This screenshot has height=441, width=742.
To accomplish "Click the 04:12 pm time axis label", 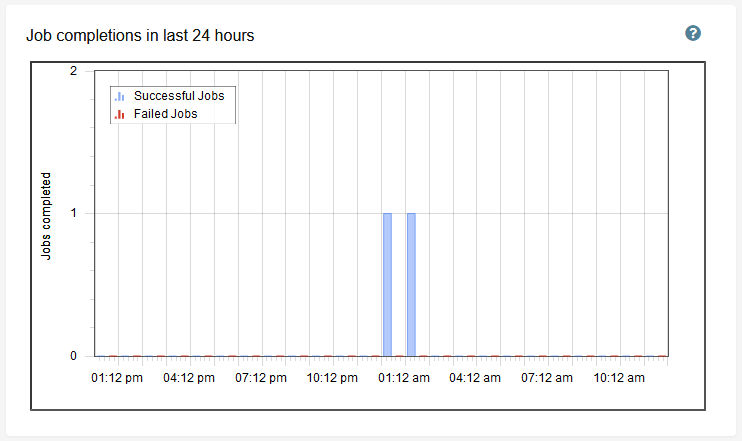I will [x=189, y=378].
